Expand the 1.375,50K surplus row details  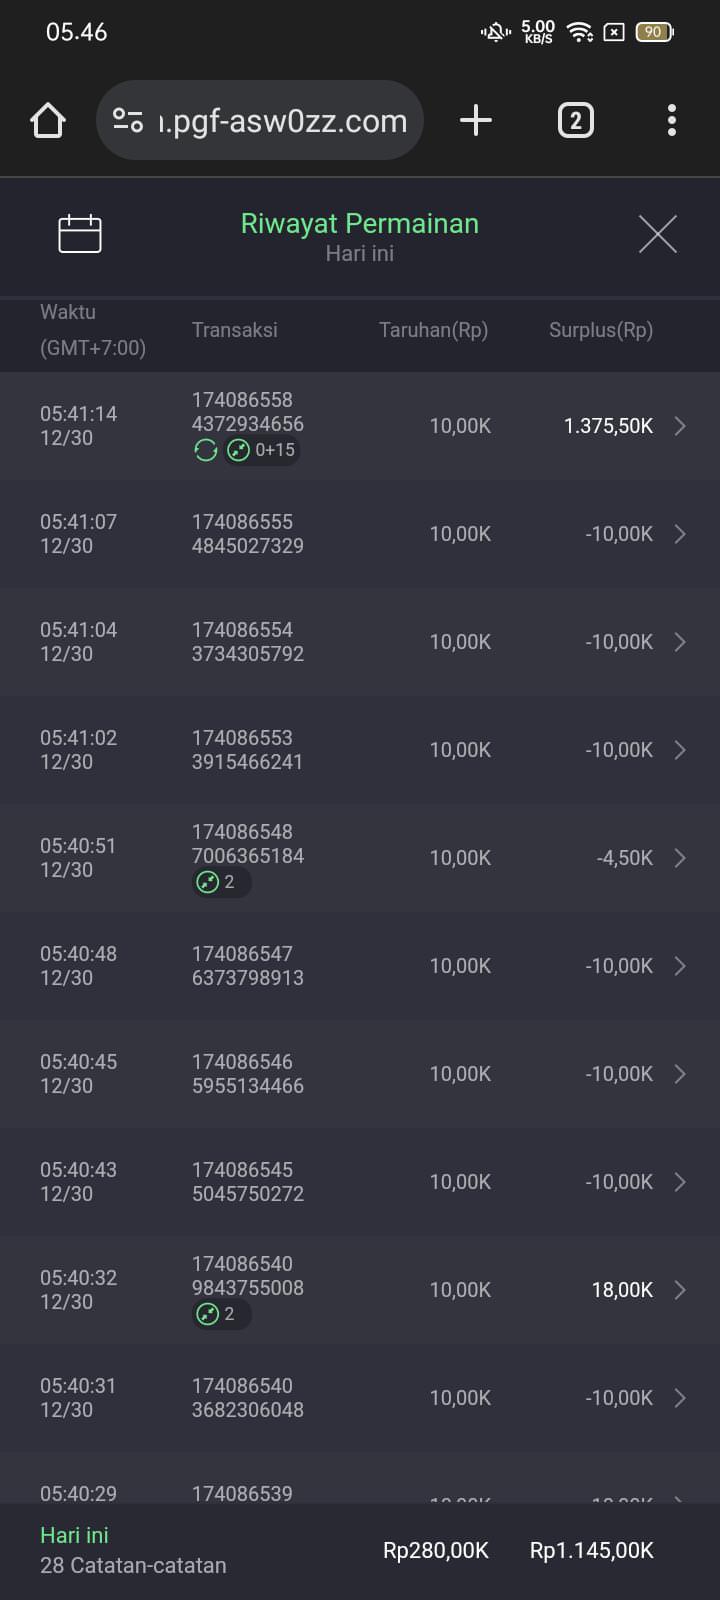click(680, 426)
